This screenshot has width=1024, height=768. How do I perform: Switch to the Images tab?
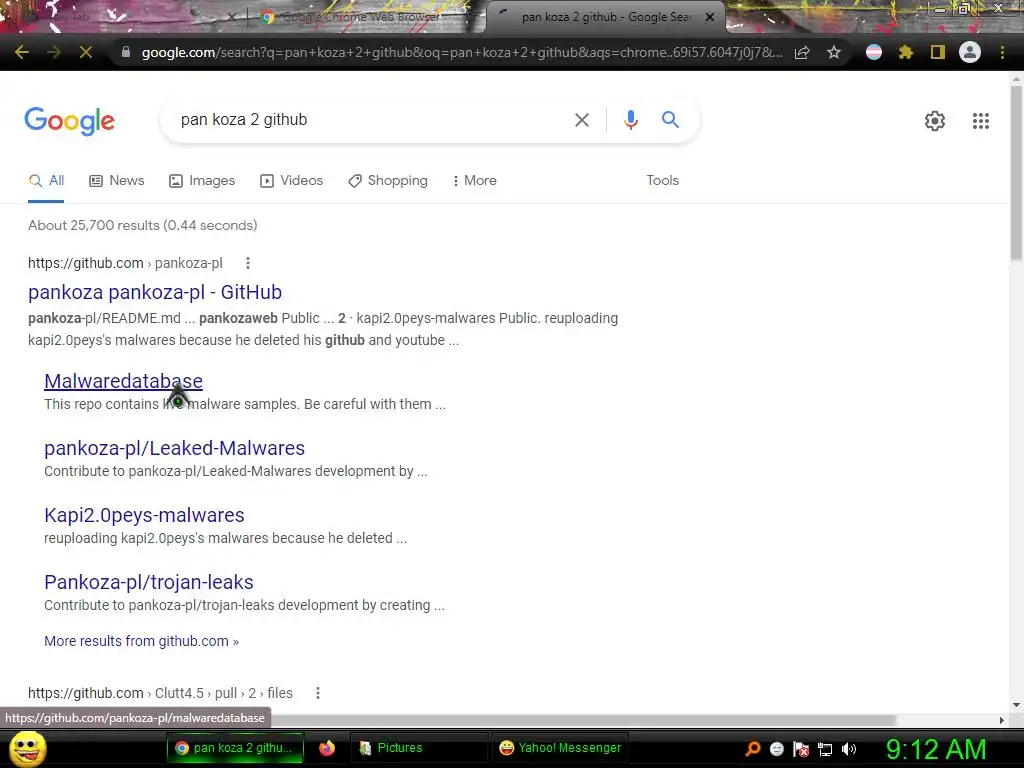(202, 180)
